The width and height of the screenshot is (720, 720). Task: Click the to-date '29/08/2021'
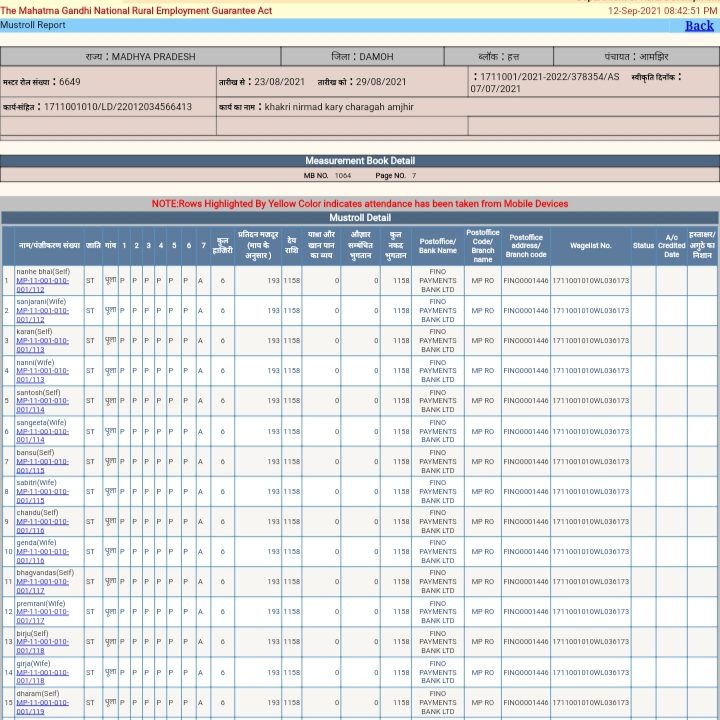pos(381,82)
